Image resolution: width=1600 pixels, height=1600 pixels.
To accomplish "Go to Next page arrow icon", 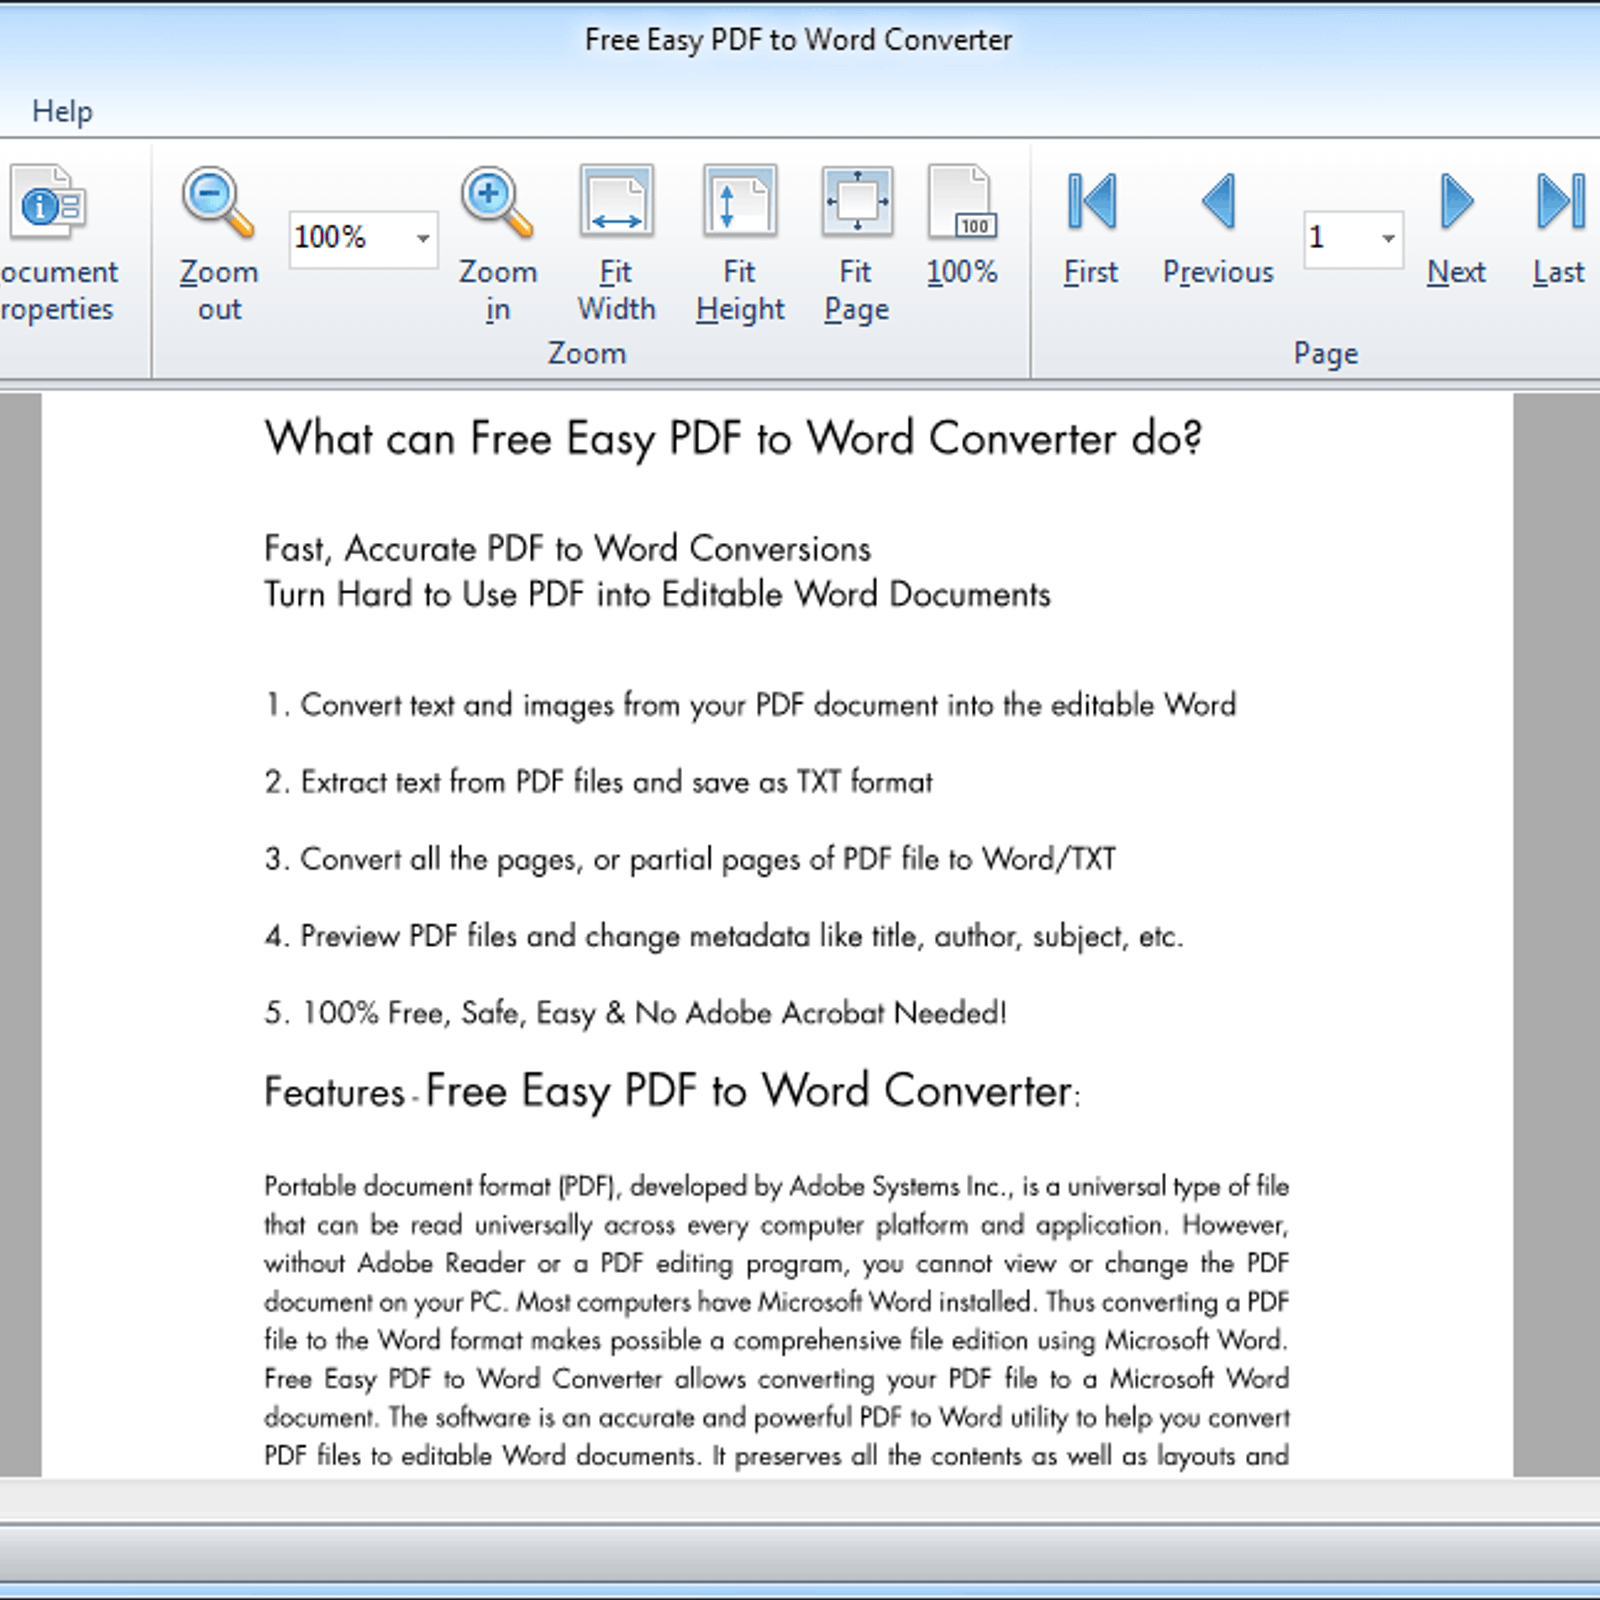I will 1457,201.
